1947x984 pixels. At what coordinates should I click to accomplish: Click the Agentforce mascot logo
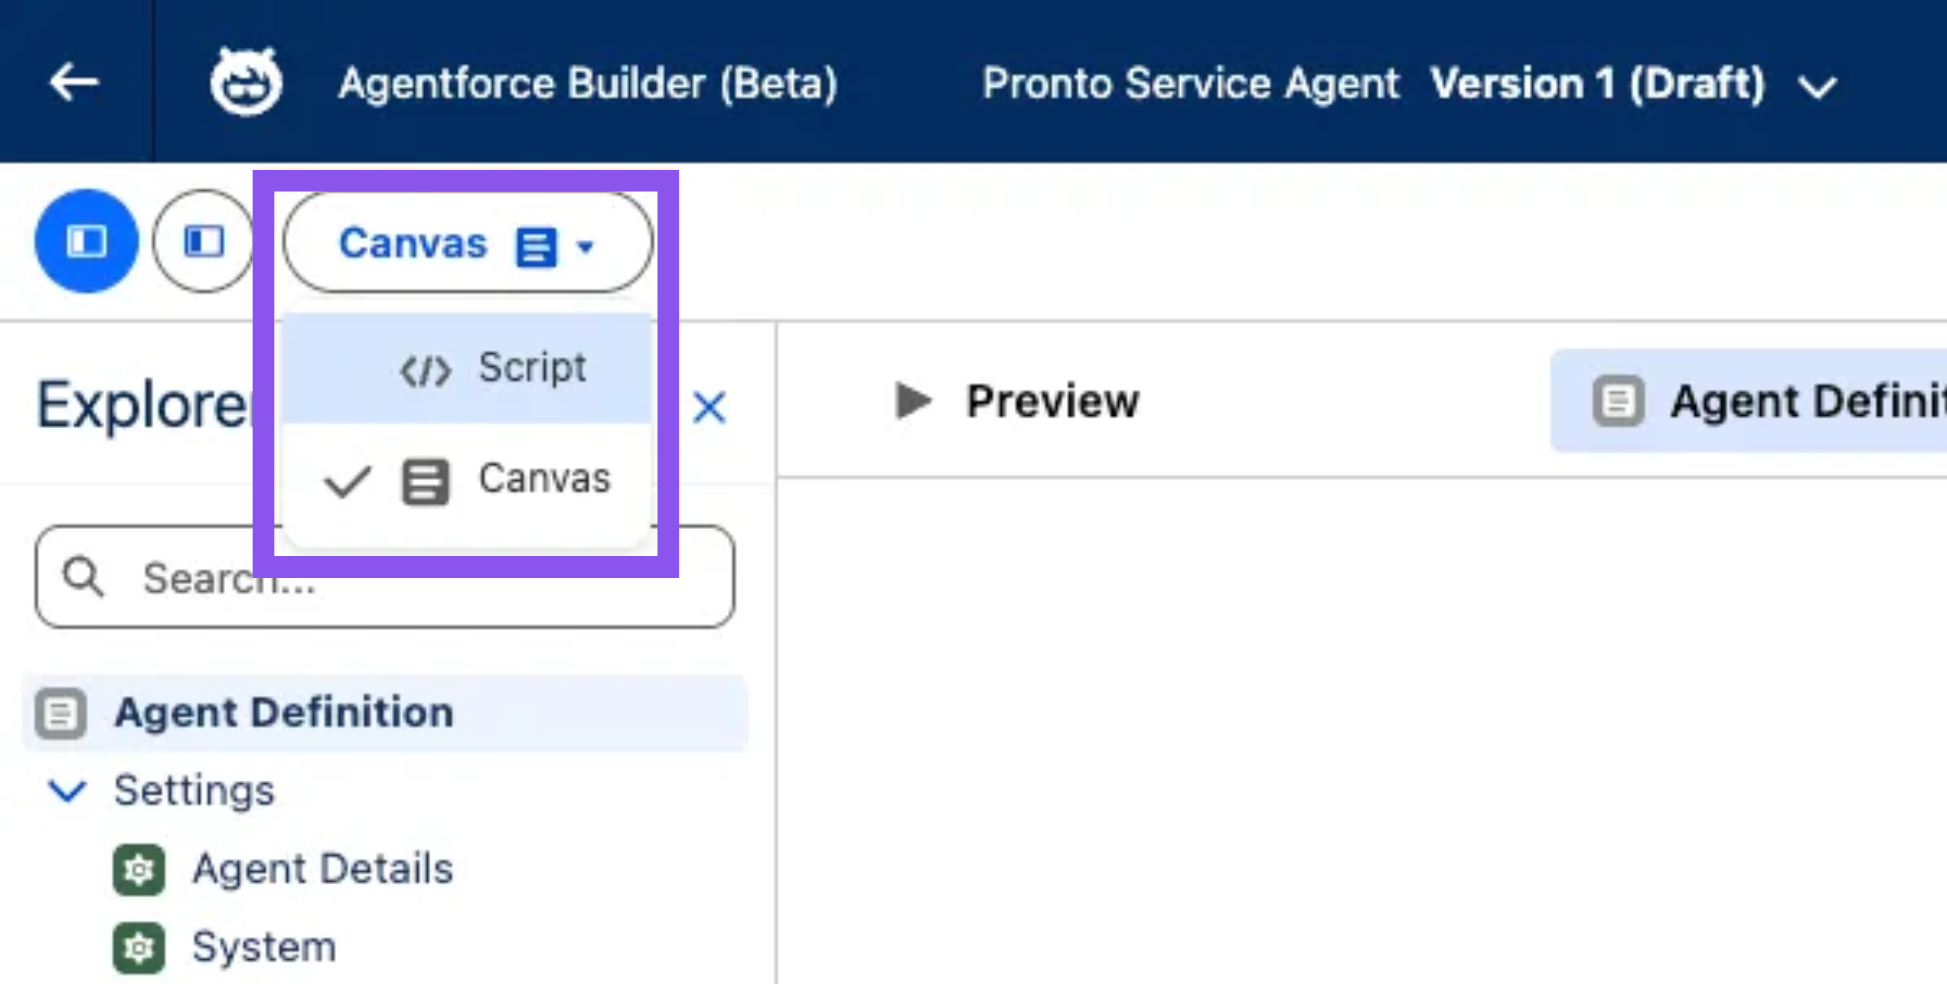tap(246, 82)
